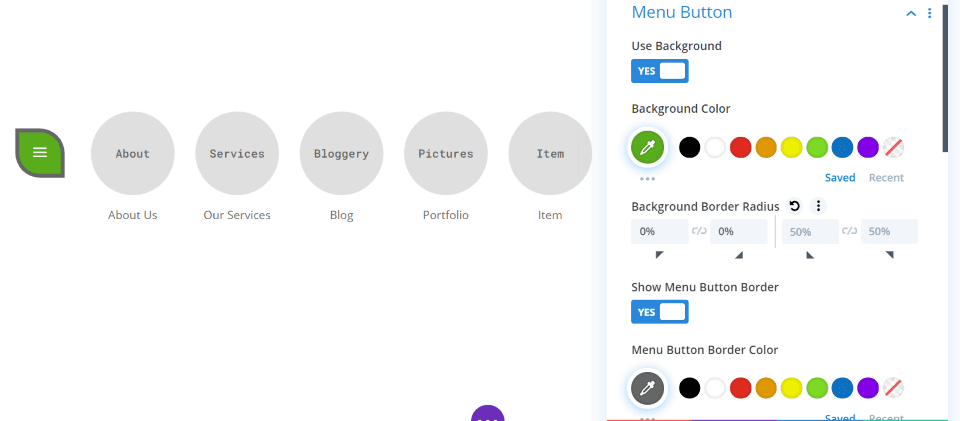Screen dimensions: 960x421
Task: Click the Blog label
Action: pyautogui.click(x=342, y=215)
